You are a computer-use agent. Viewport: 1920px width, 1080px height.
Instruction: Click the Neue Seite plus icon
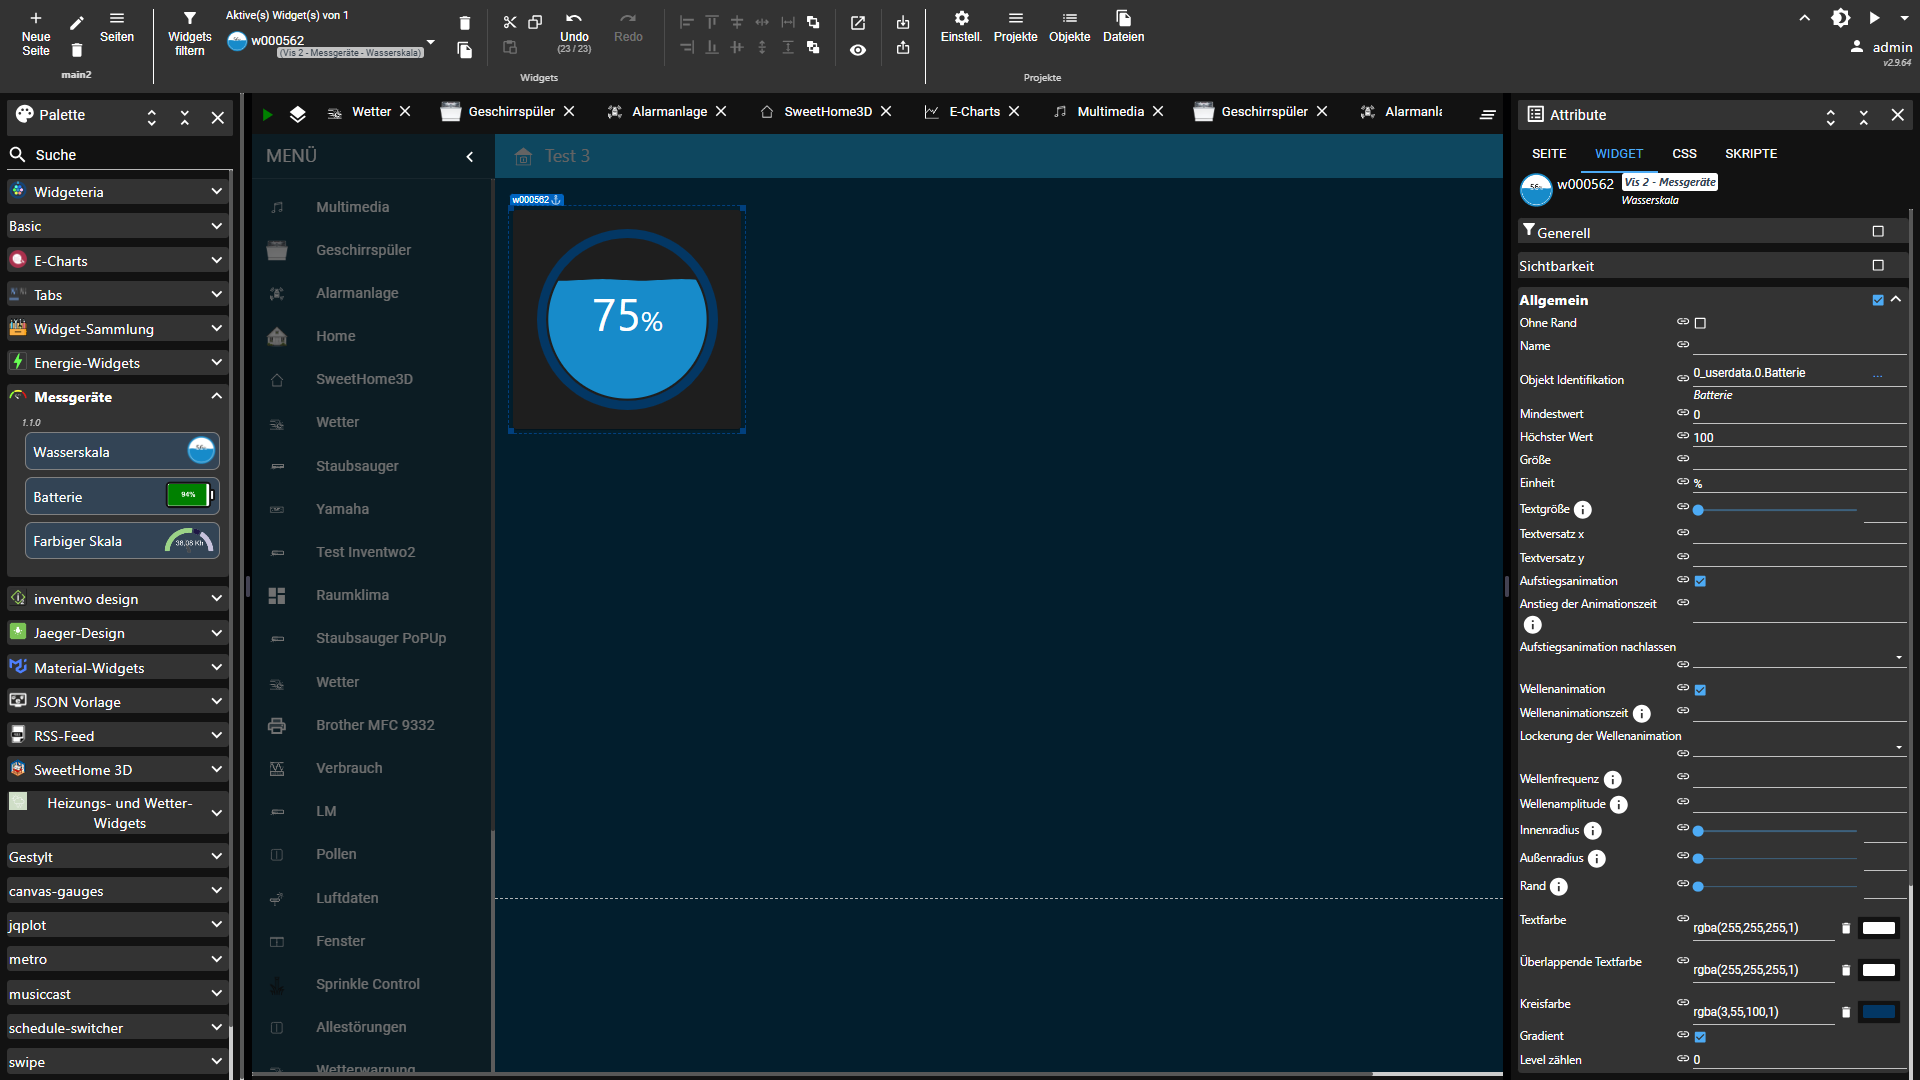click(x=35, y=18)
